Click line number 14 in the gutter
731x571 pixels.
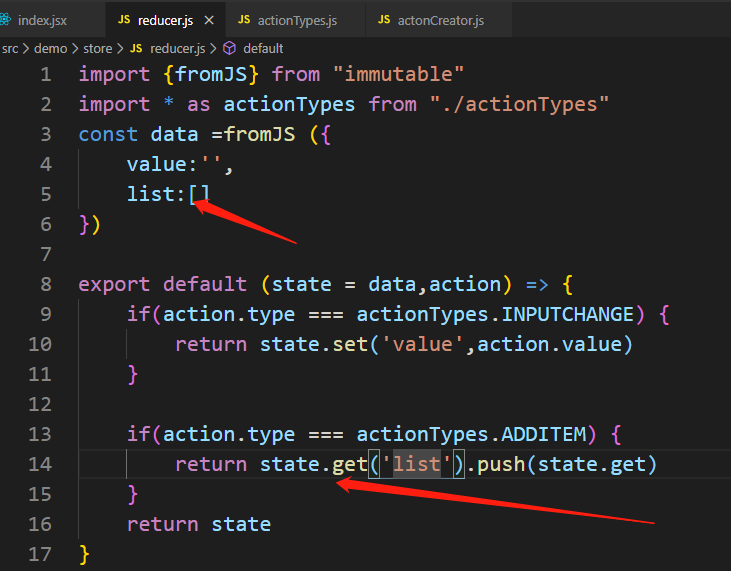coord(40,464)
